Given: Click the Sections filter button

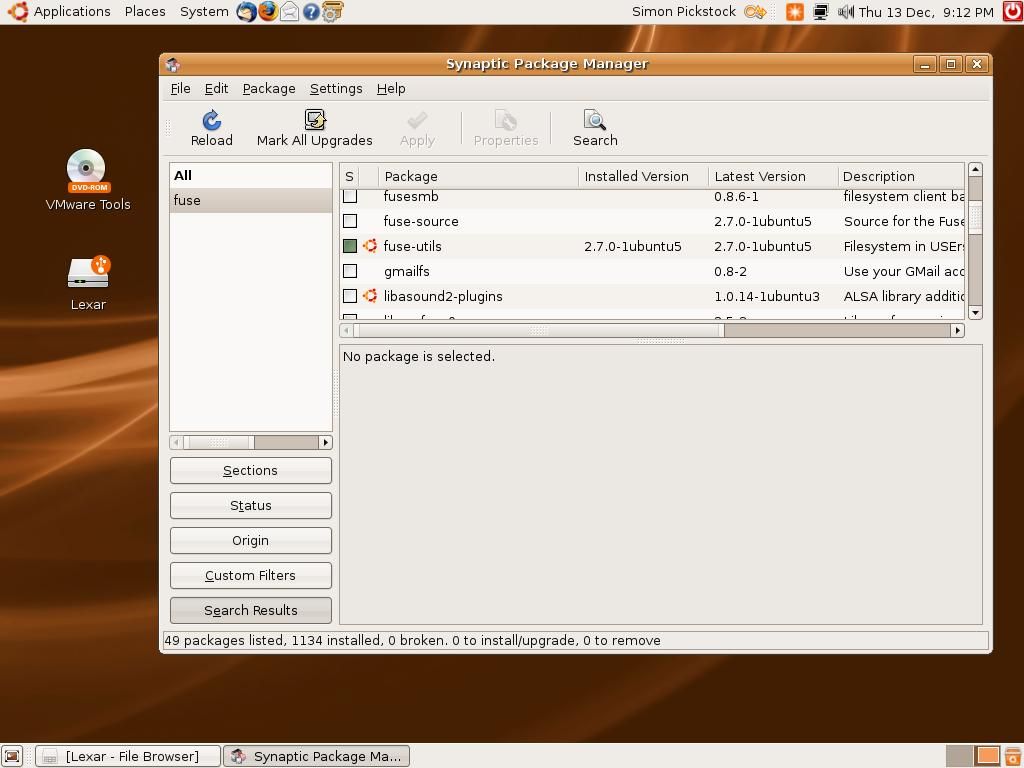Looking at the screenshot, I should pos(250,470).
